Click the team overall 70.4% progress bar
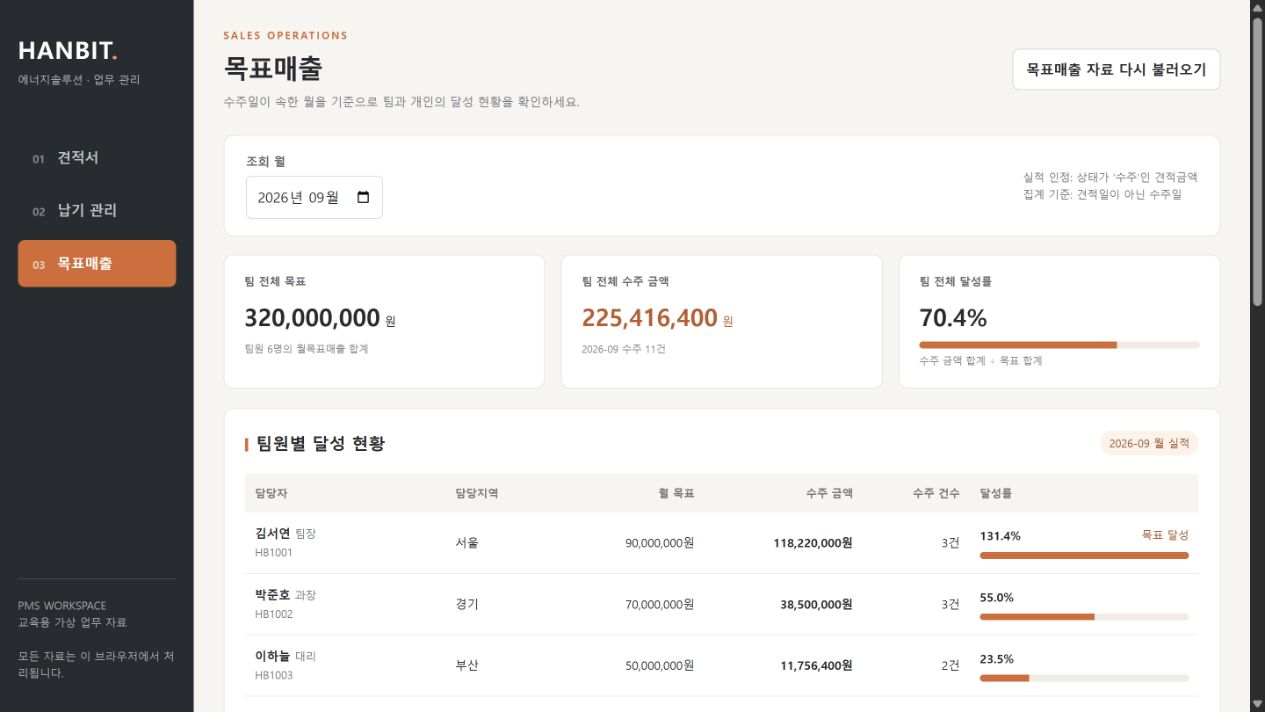This screenshot has width=1265, height=712. point(1059,345)
